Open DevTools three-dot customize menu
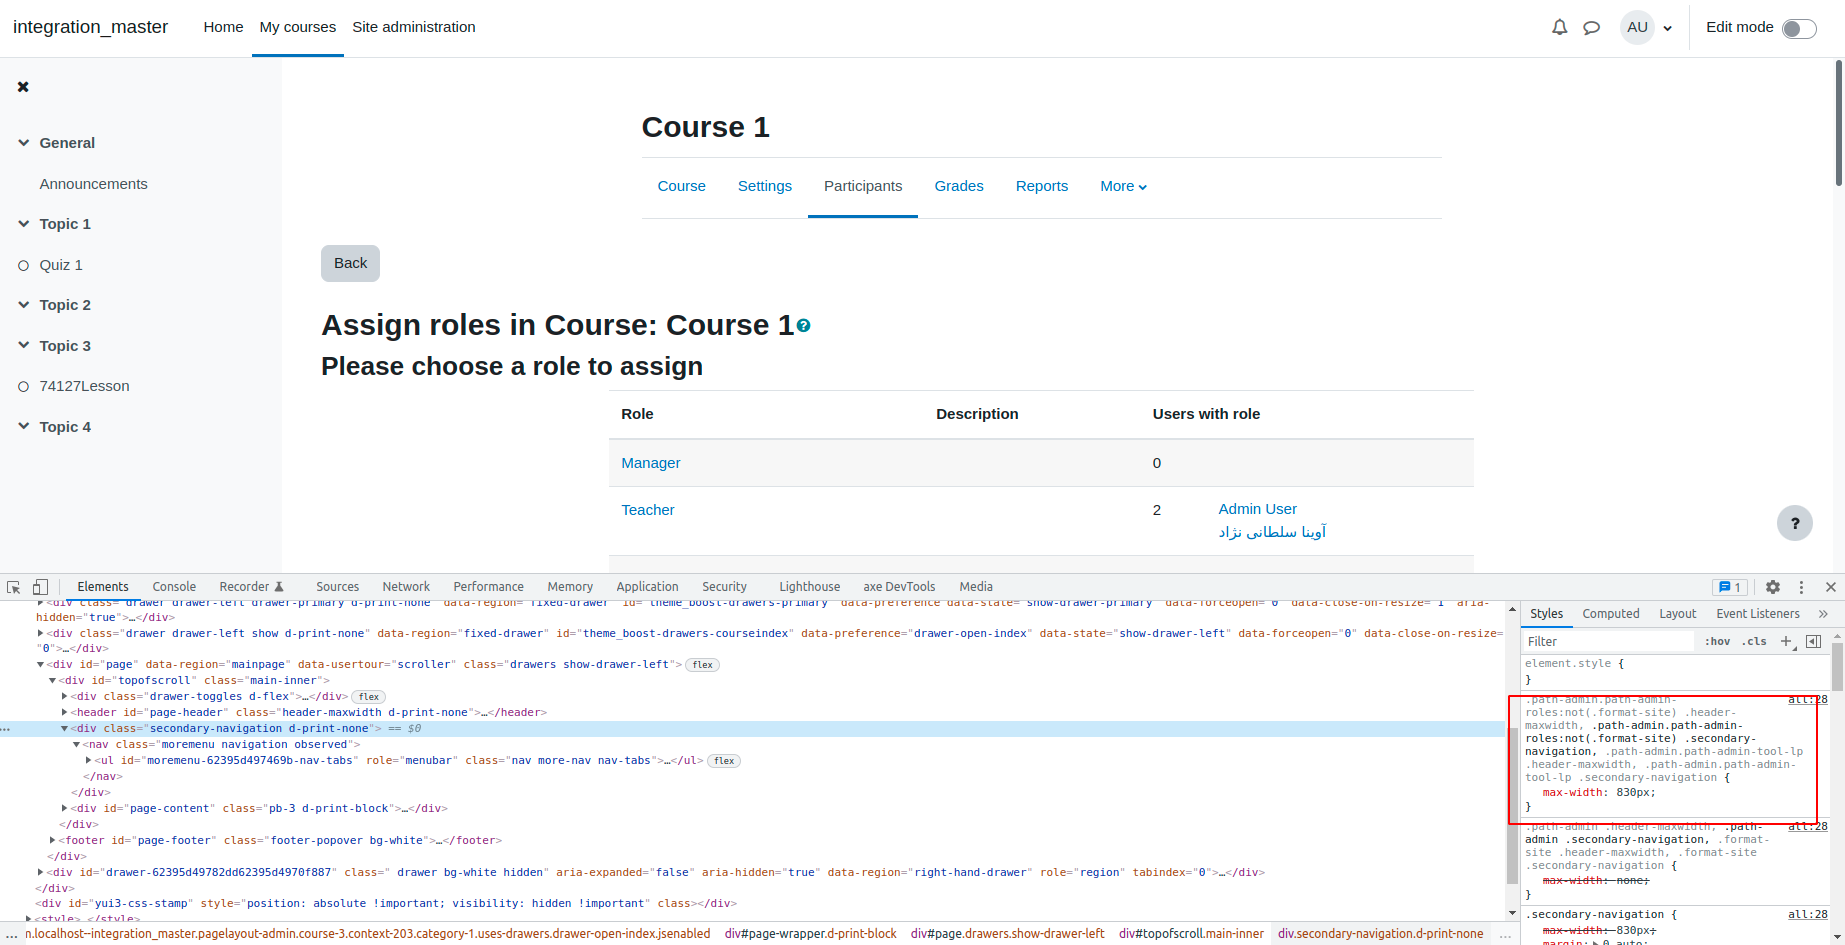 coord(1801,587)
